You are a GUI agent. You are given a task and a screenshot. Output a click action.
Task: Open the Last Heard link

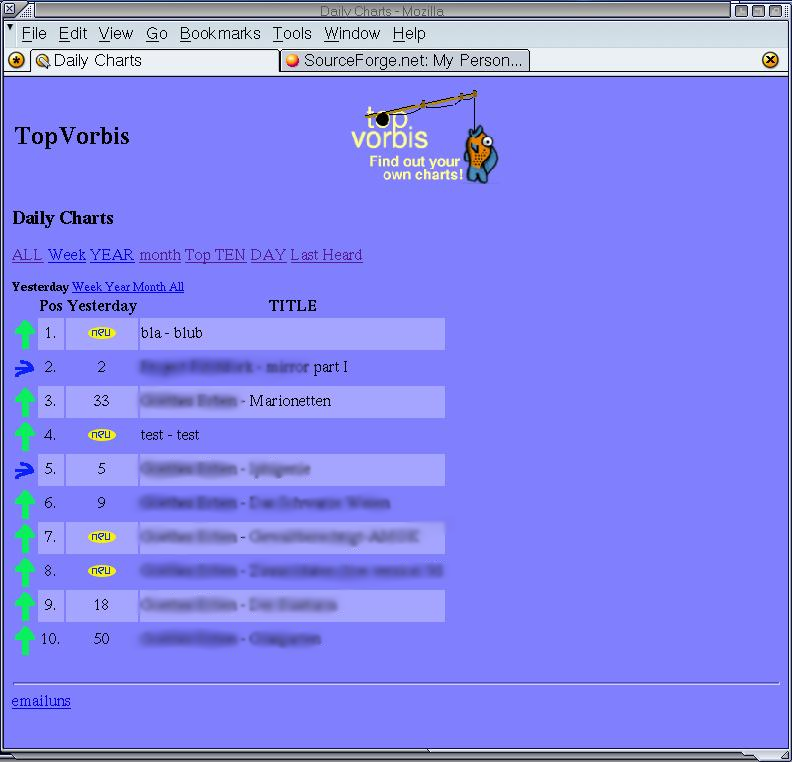(x=326, y=255)
